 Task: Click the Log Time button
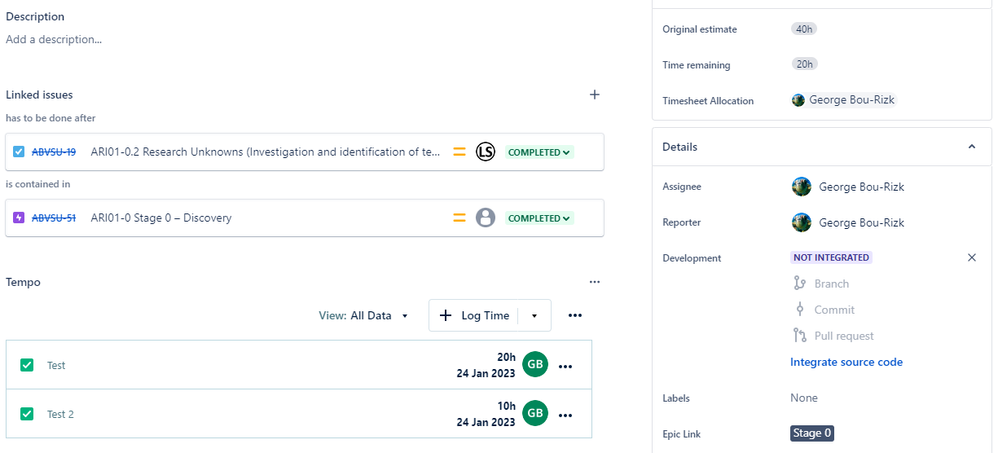coord(475,316)
